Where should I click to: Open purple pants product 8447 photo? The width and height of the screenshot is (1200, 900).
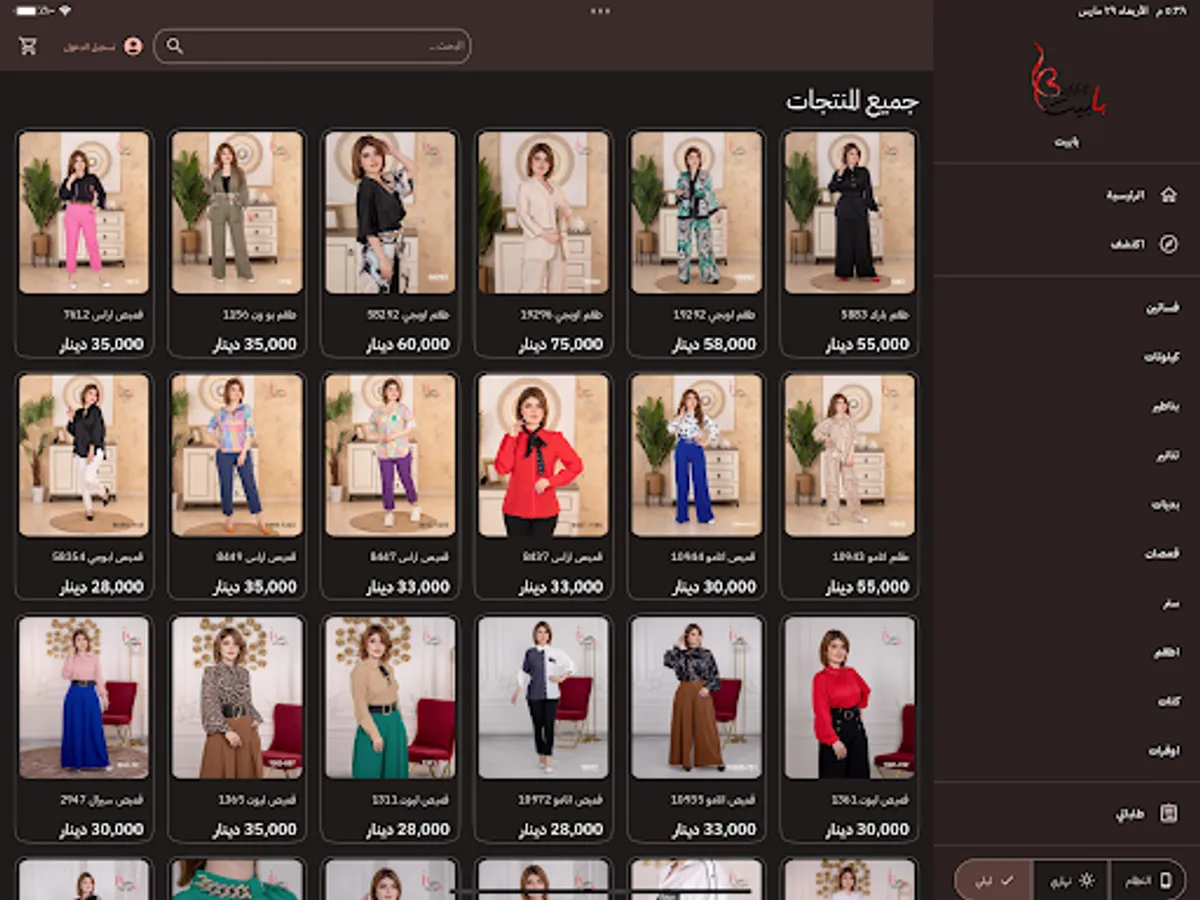[x=390, y=455]
